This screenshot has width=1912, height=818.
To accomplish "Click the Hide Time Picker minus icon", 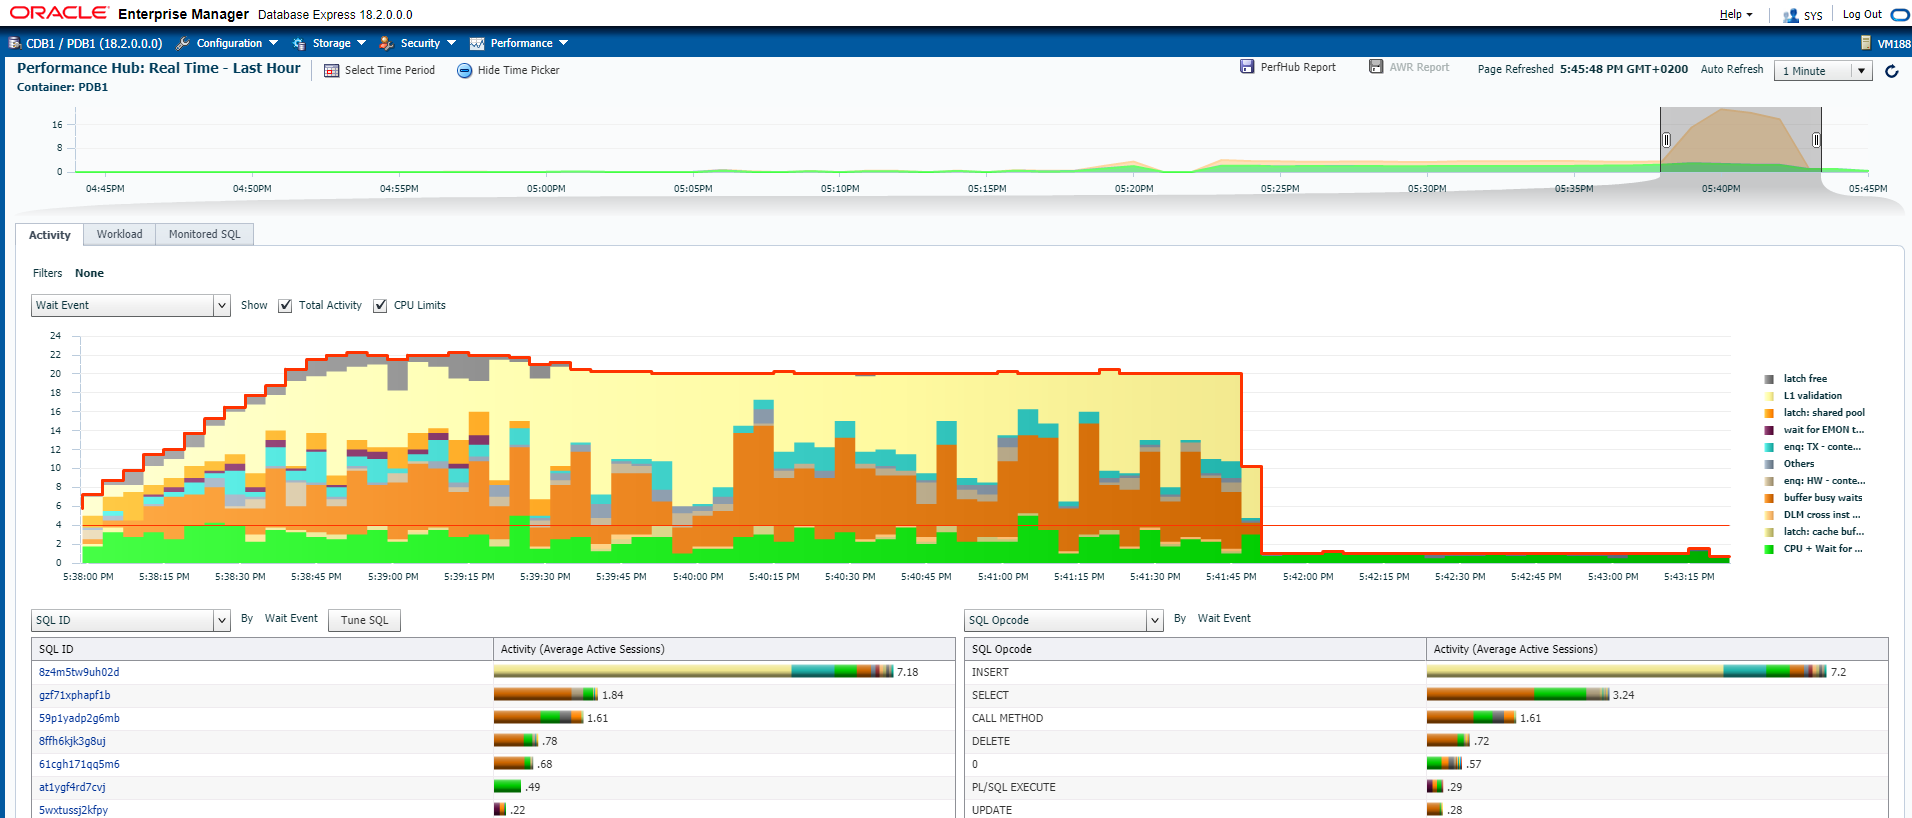I will click(465, 70).
